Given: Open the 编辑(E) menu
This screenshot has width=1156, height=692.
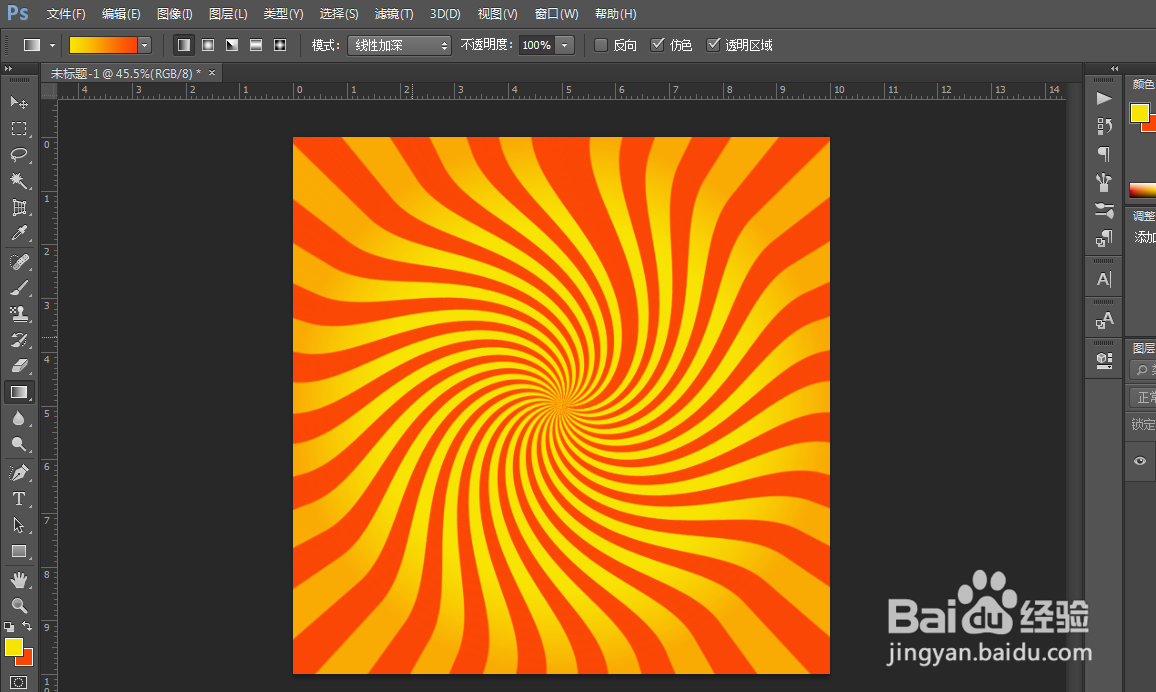Looking at the screenshot, I should (121, 14).
